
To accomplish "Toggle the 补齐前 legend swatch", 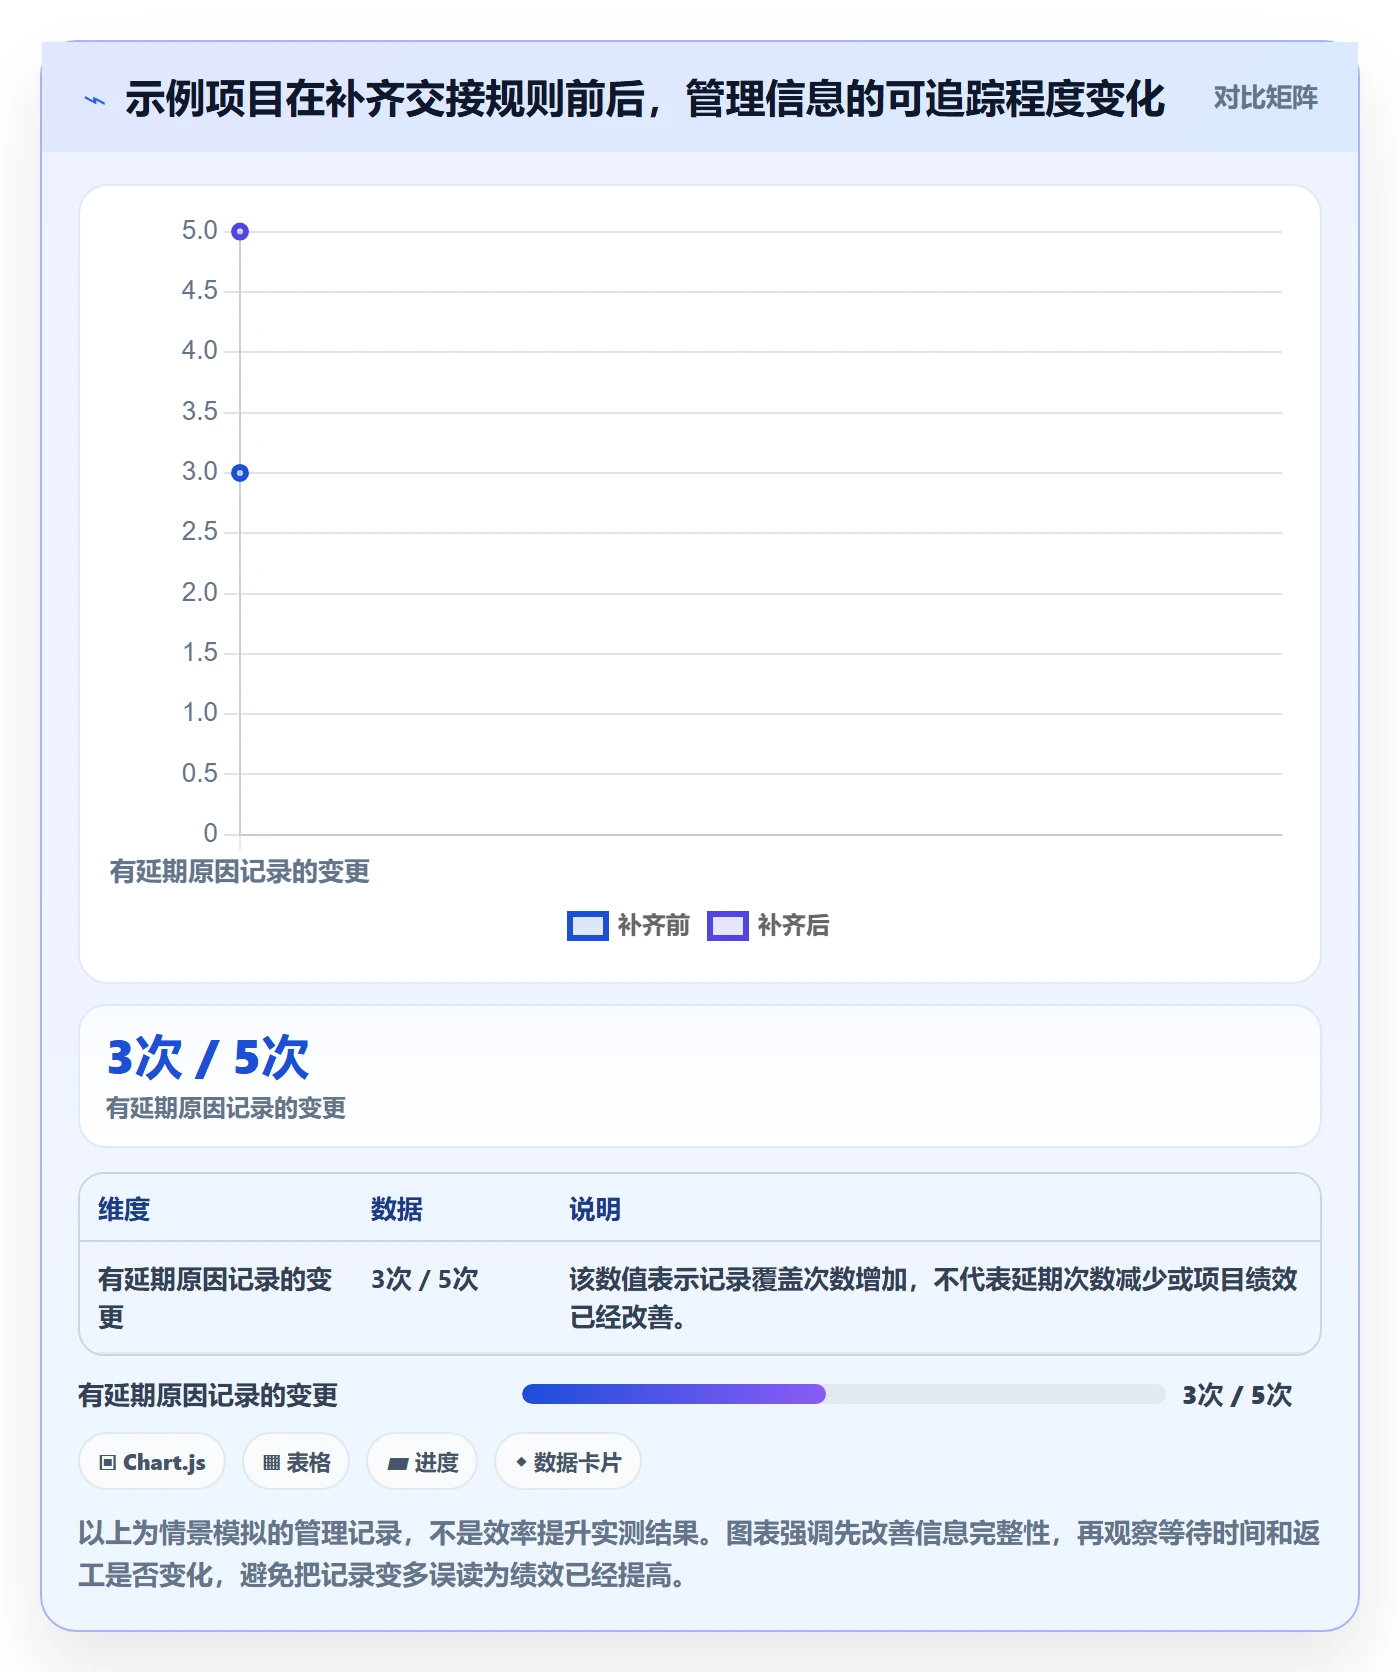I will point(587,926).
